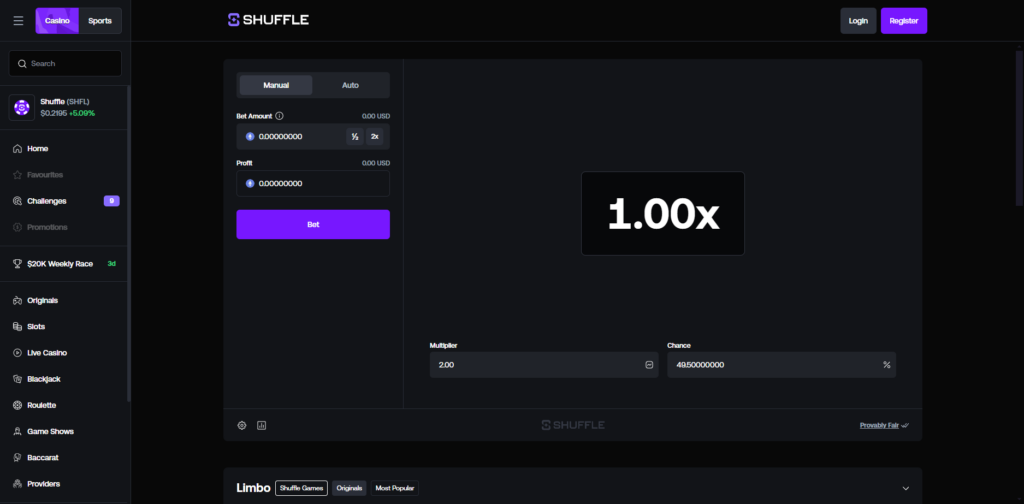The height and width of the screenshot is (504, 1024).
Task: Open the Shuffle SHFL token icon
Action: click(22, 108)
